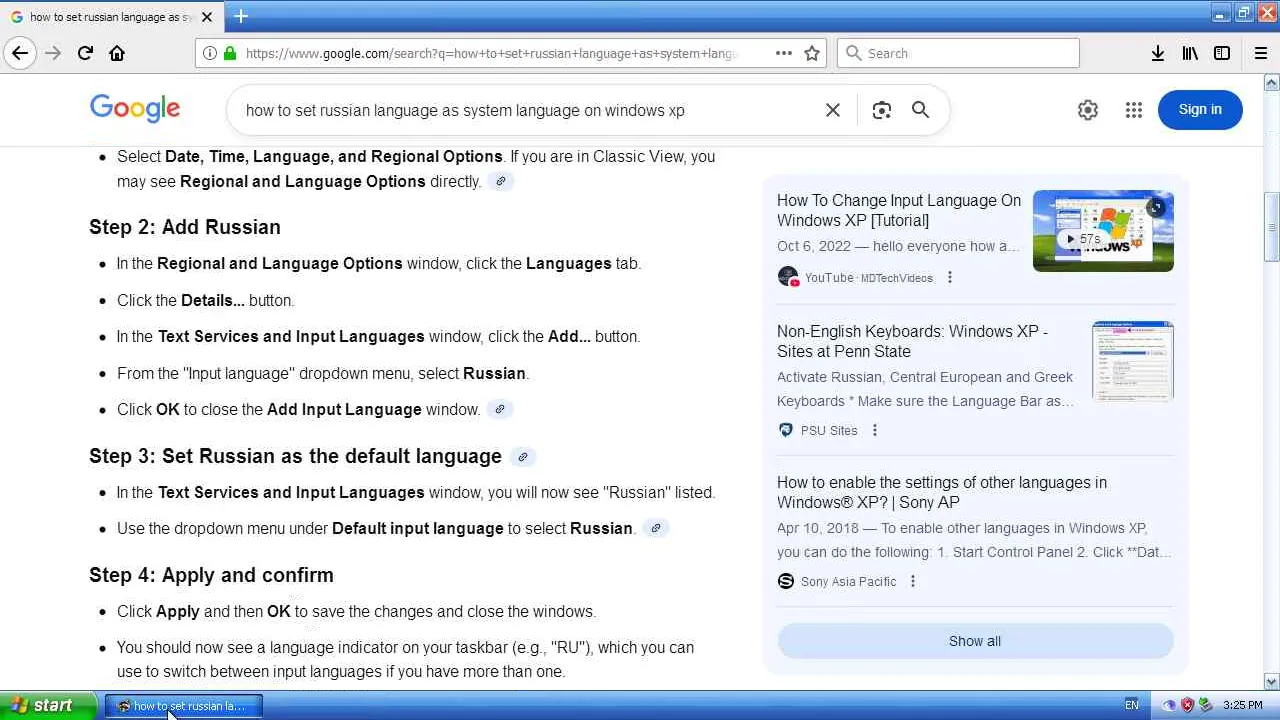Open the Firefox Library menu
The image size is (1280, 720).
(x=1190, y=53)
